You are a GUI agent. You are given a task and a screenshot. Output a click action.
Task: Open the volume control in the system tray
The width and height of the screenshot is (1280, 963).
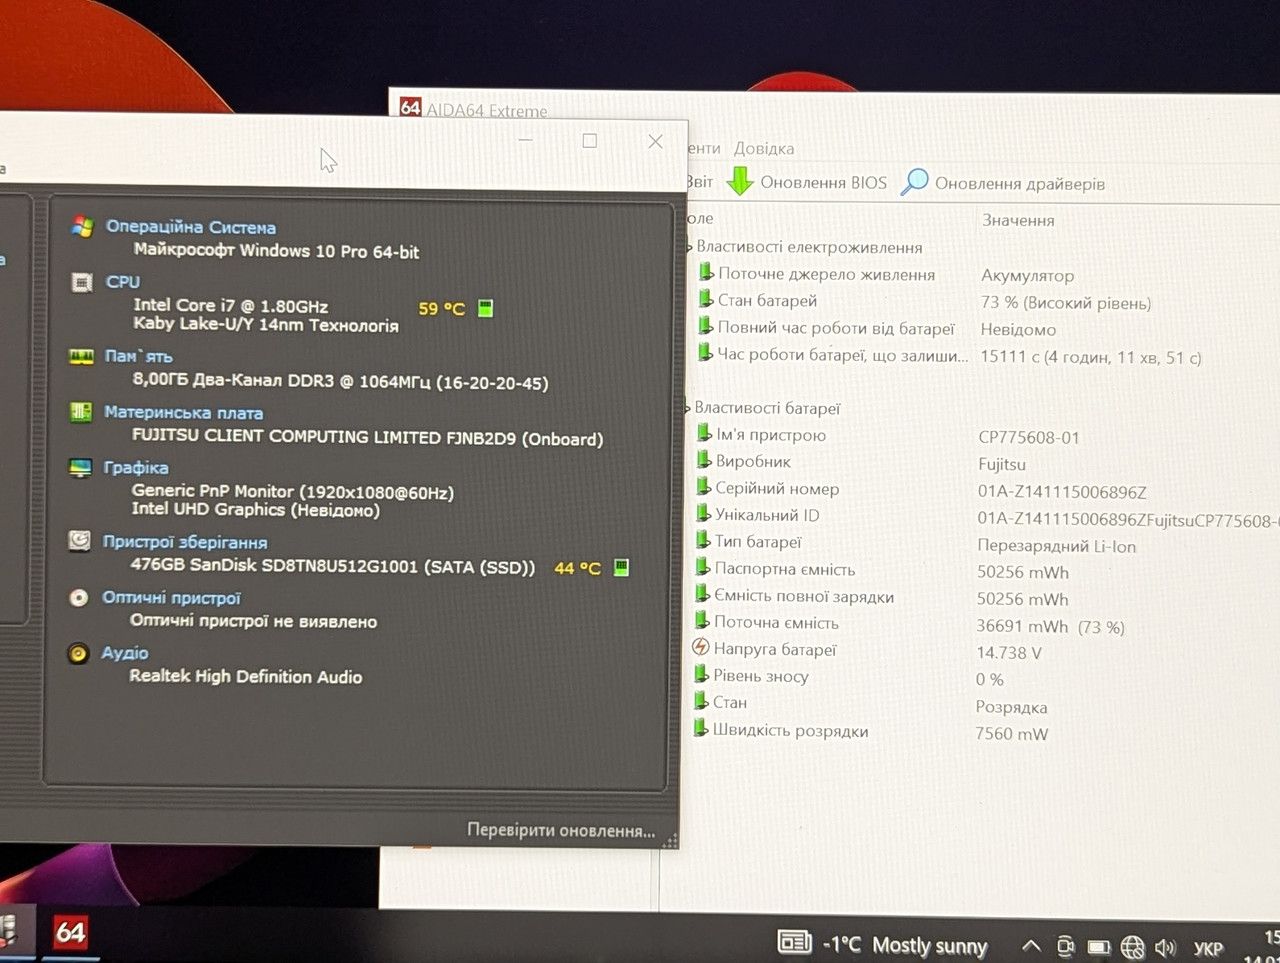[x=1165, y=947]
